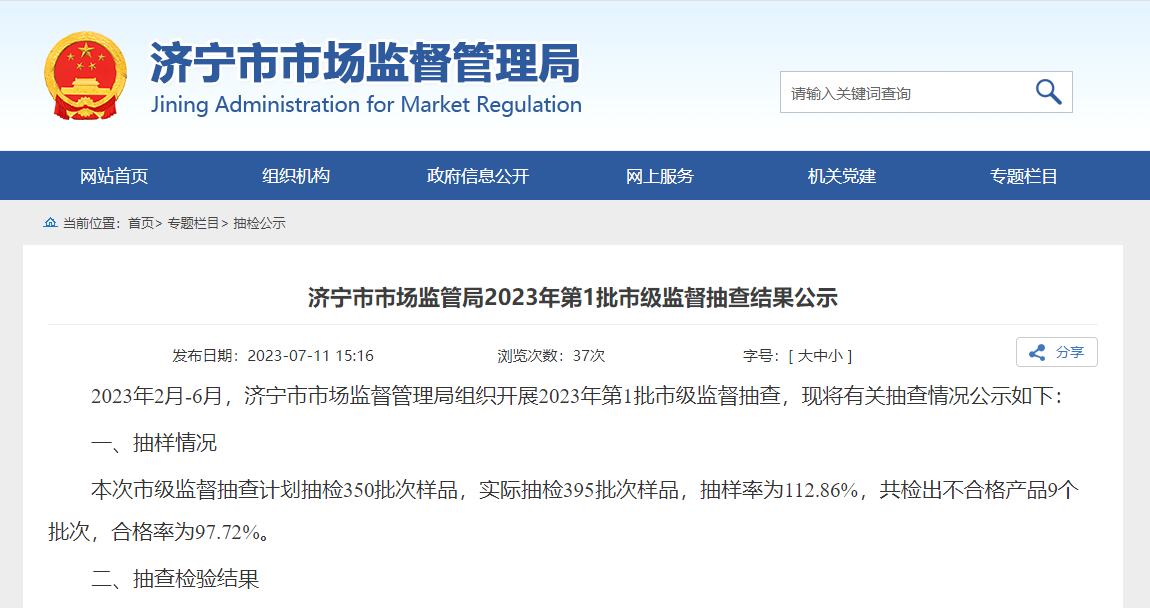
Task: Click the 济宁市市场监督管理局 site title
Action: pos(365,64)
